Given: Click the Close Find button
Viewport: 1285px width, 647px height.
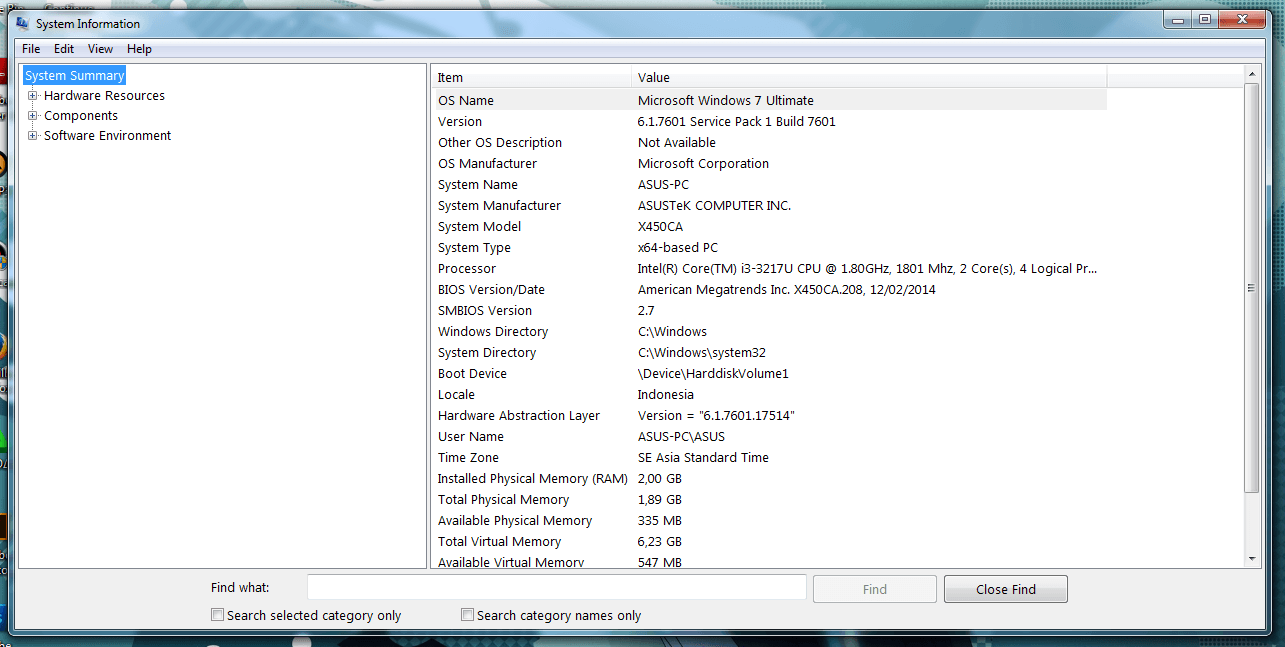Looking at the screenshot, I should click(x=1006, y=589).
